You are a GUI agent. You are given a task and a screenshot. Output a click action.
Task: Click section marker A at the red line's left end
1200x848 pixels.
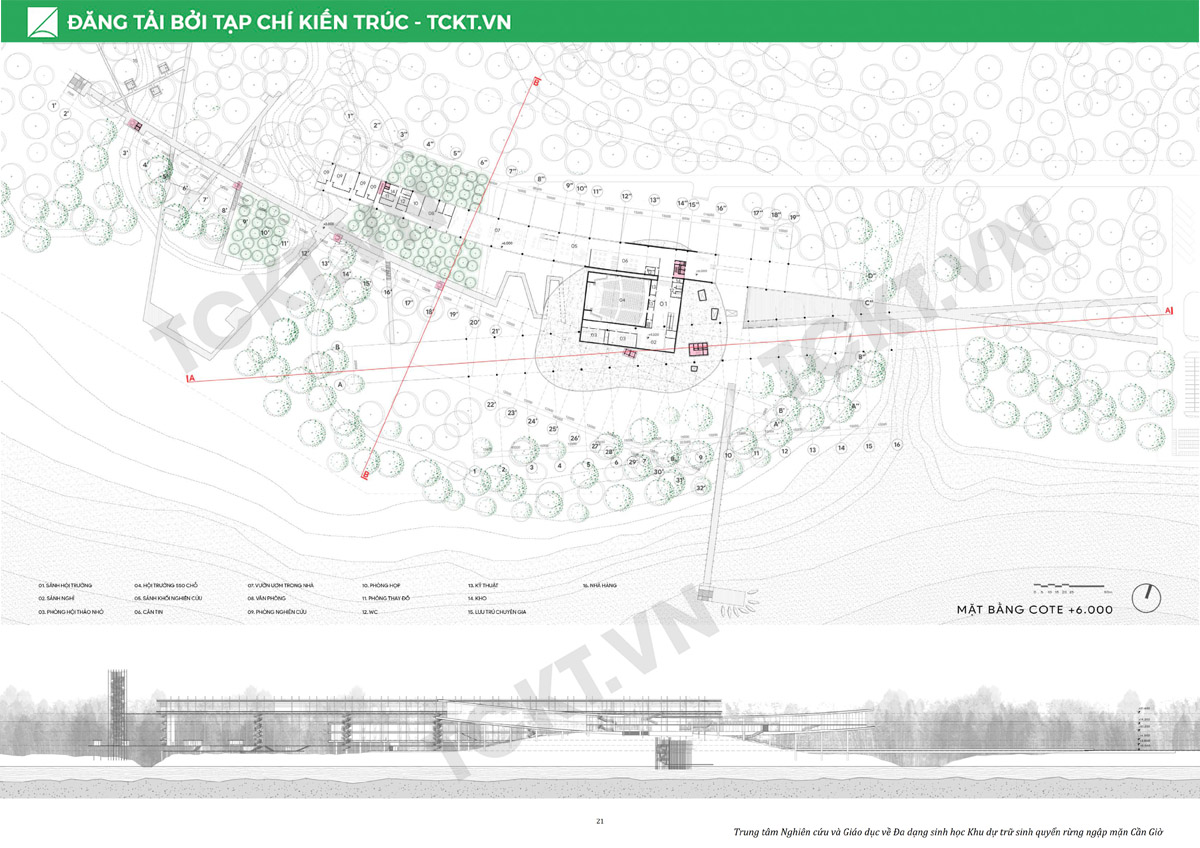tap(190, 379)
